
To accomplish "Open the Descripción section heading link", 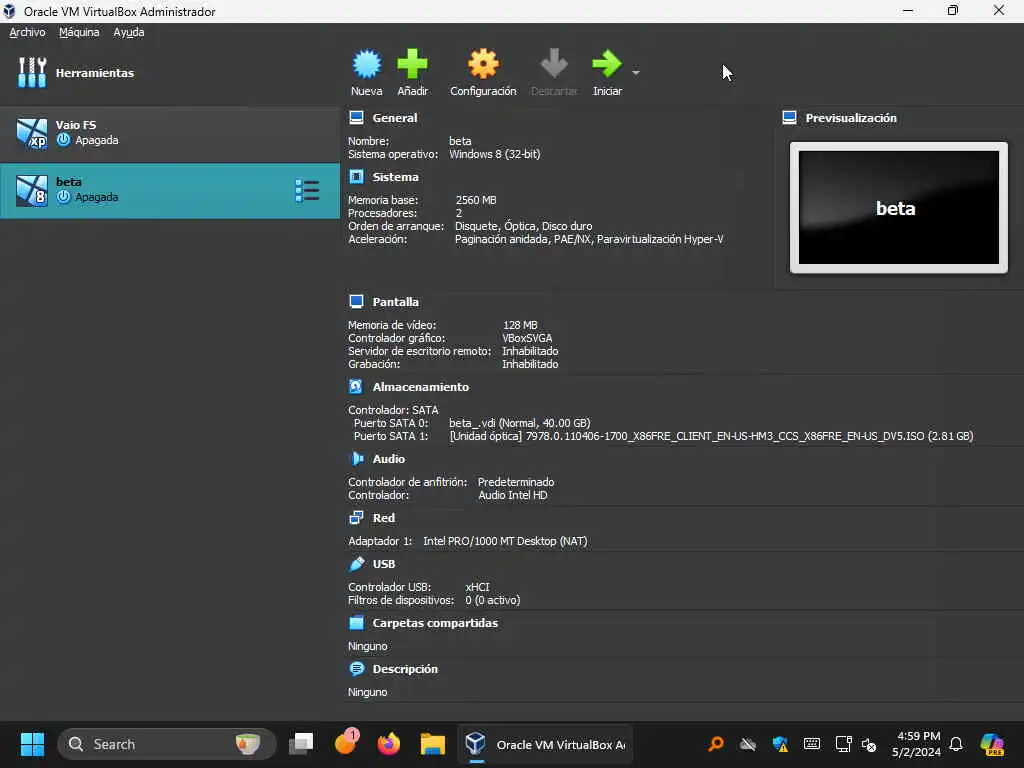I will (x=405, y=669).
